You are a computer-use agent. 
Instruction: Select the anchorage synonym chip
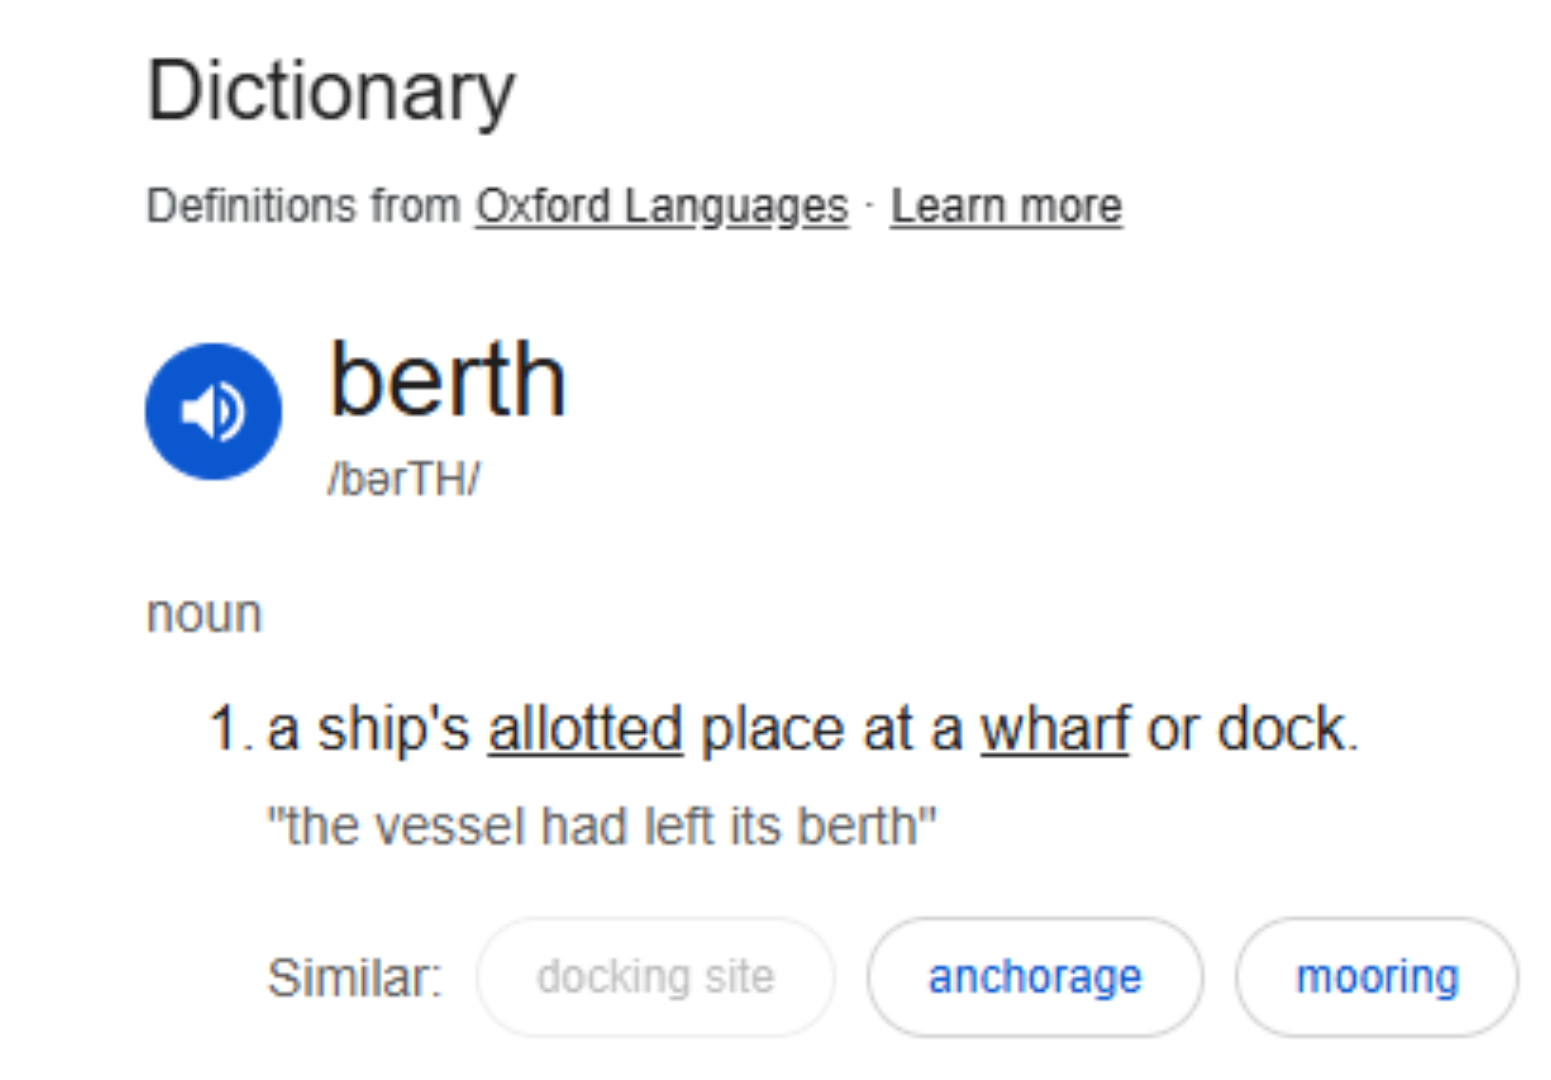pos(1035,977)
